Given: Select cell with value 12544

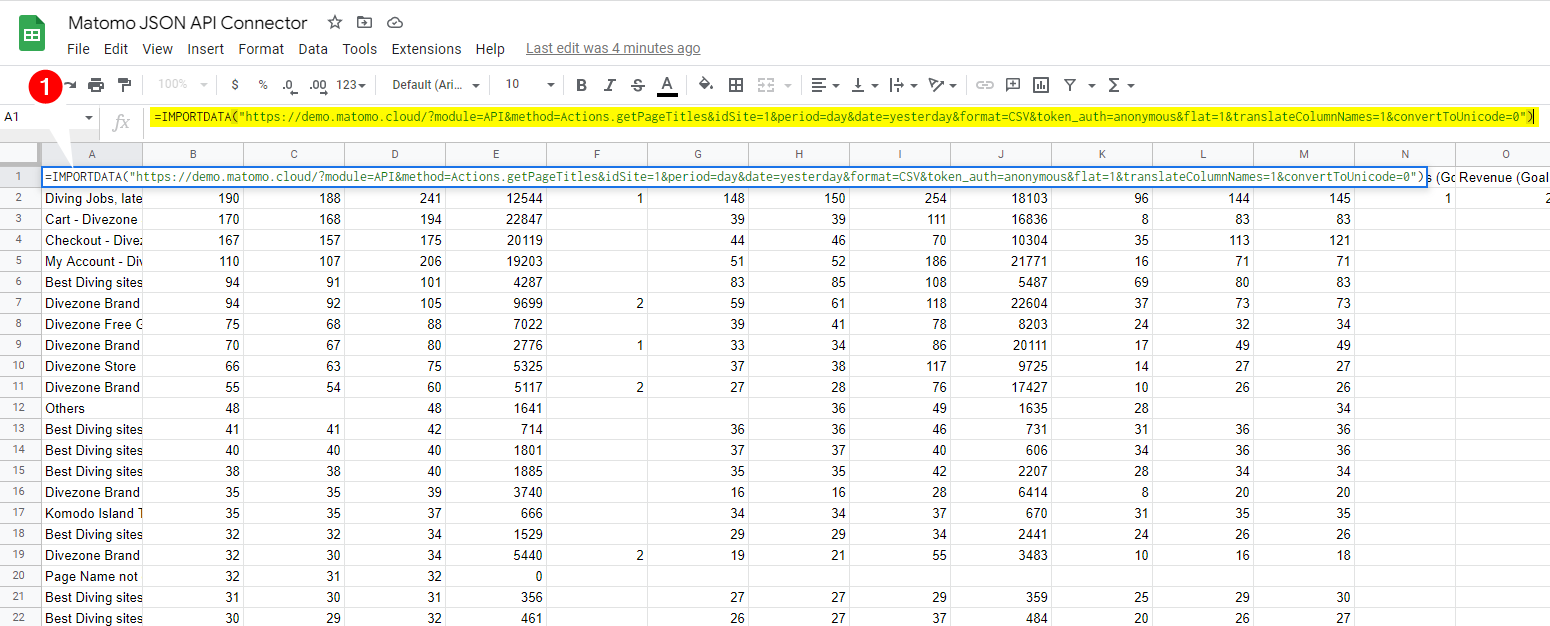Looking at the screenshot, I should pyautogui.click(x=496, y=198).
